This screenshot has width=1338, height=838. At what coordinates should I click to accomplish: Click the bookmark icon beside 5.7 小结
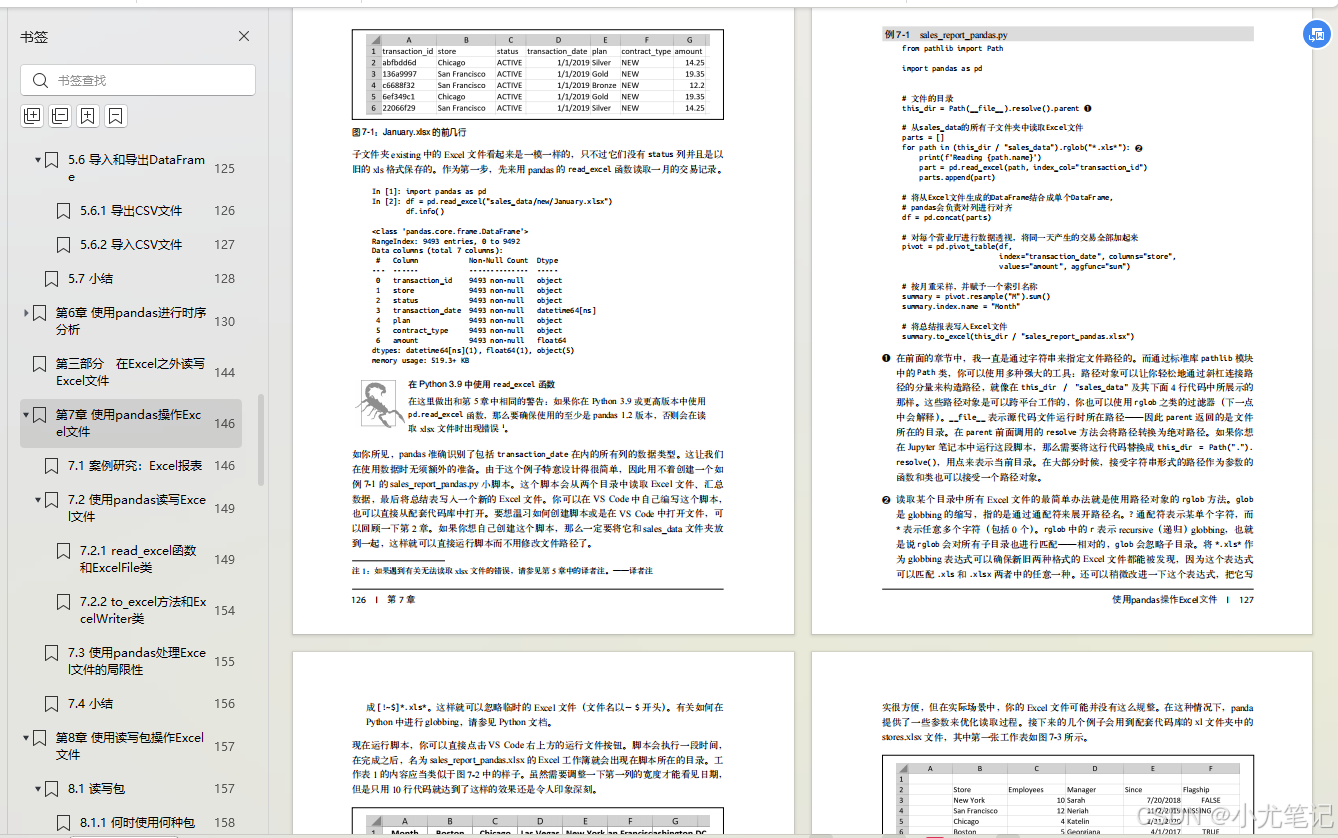pos(51,279)
